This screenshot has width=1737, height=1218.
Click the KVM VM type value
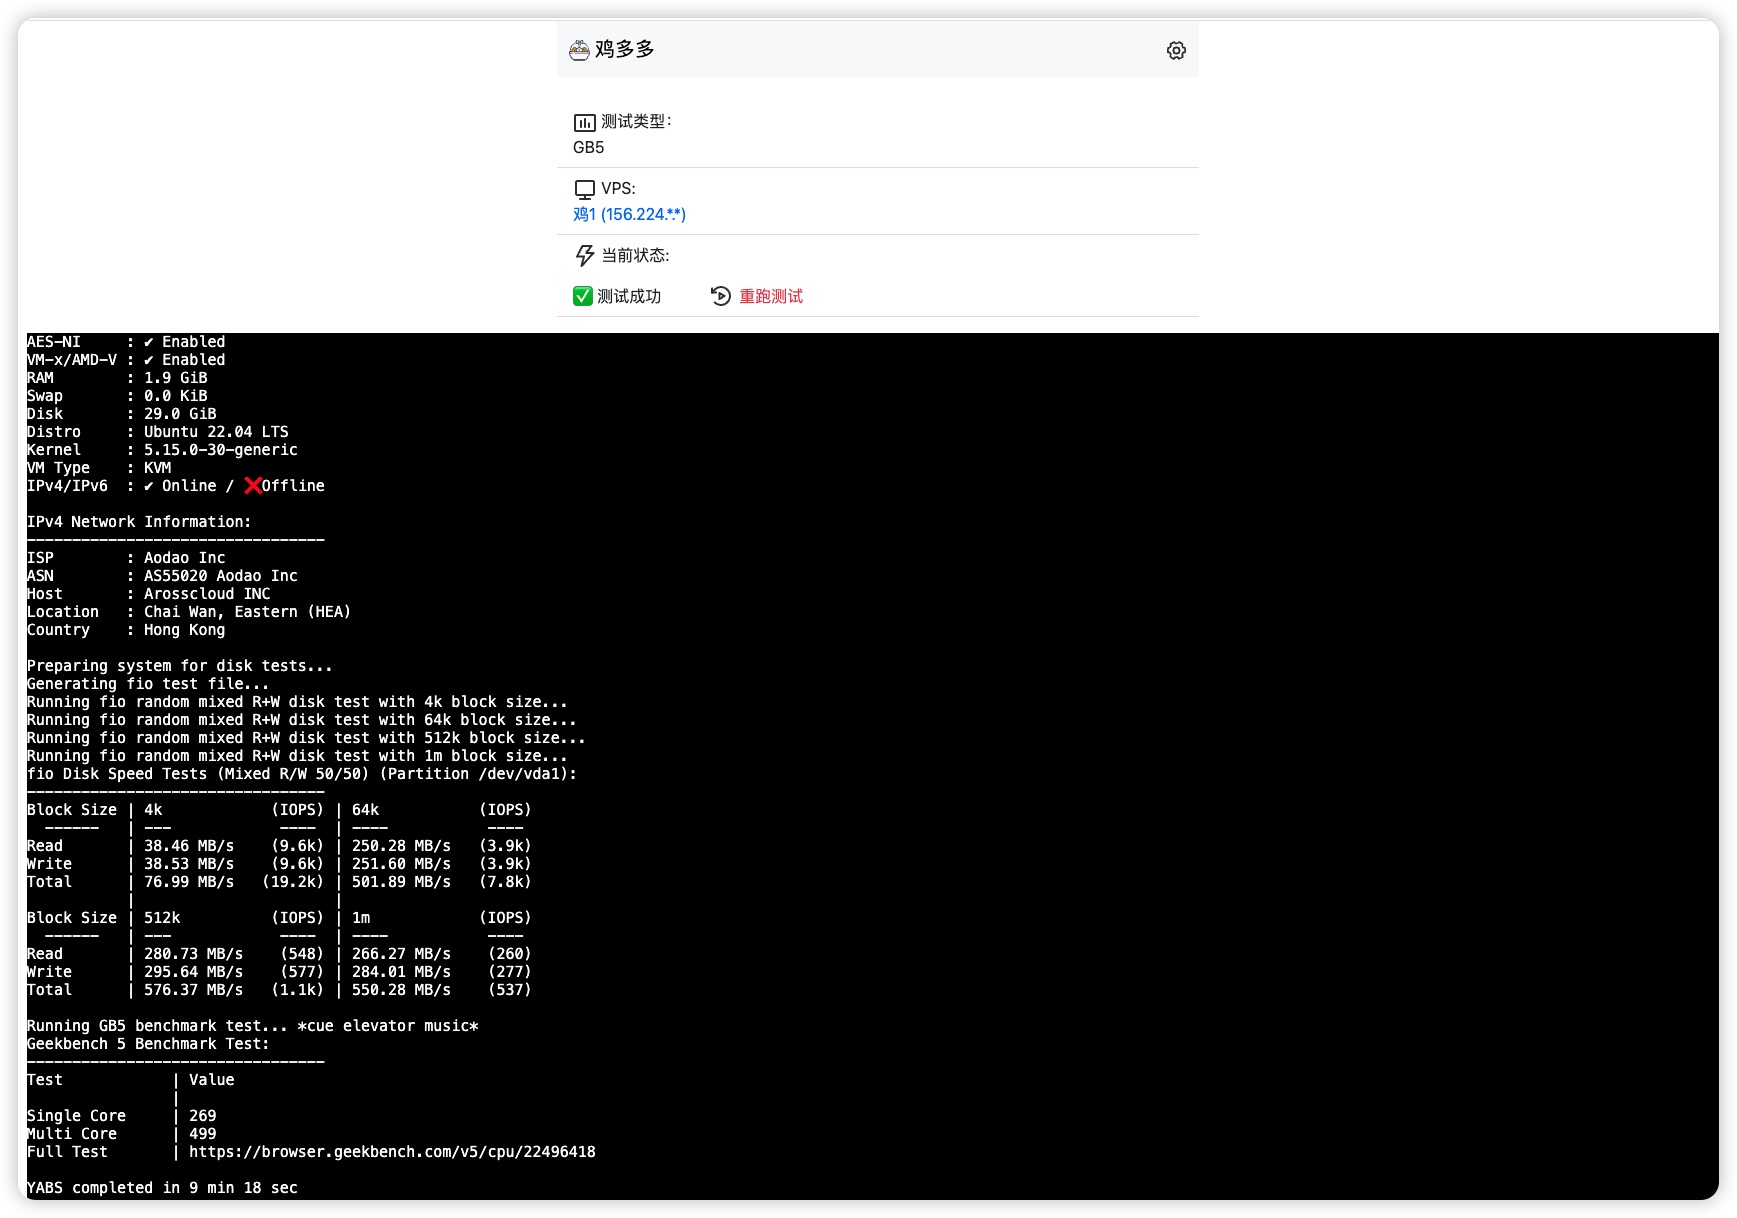coord(157,468)
